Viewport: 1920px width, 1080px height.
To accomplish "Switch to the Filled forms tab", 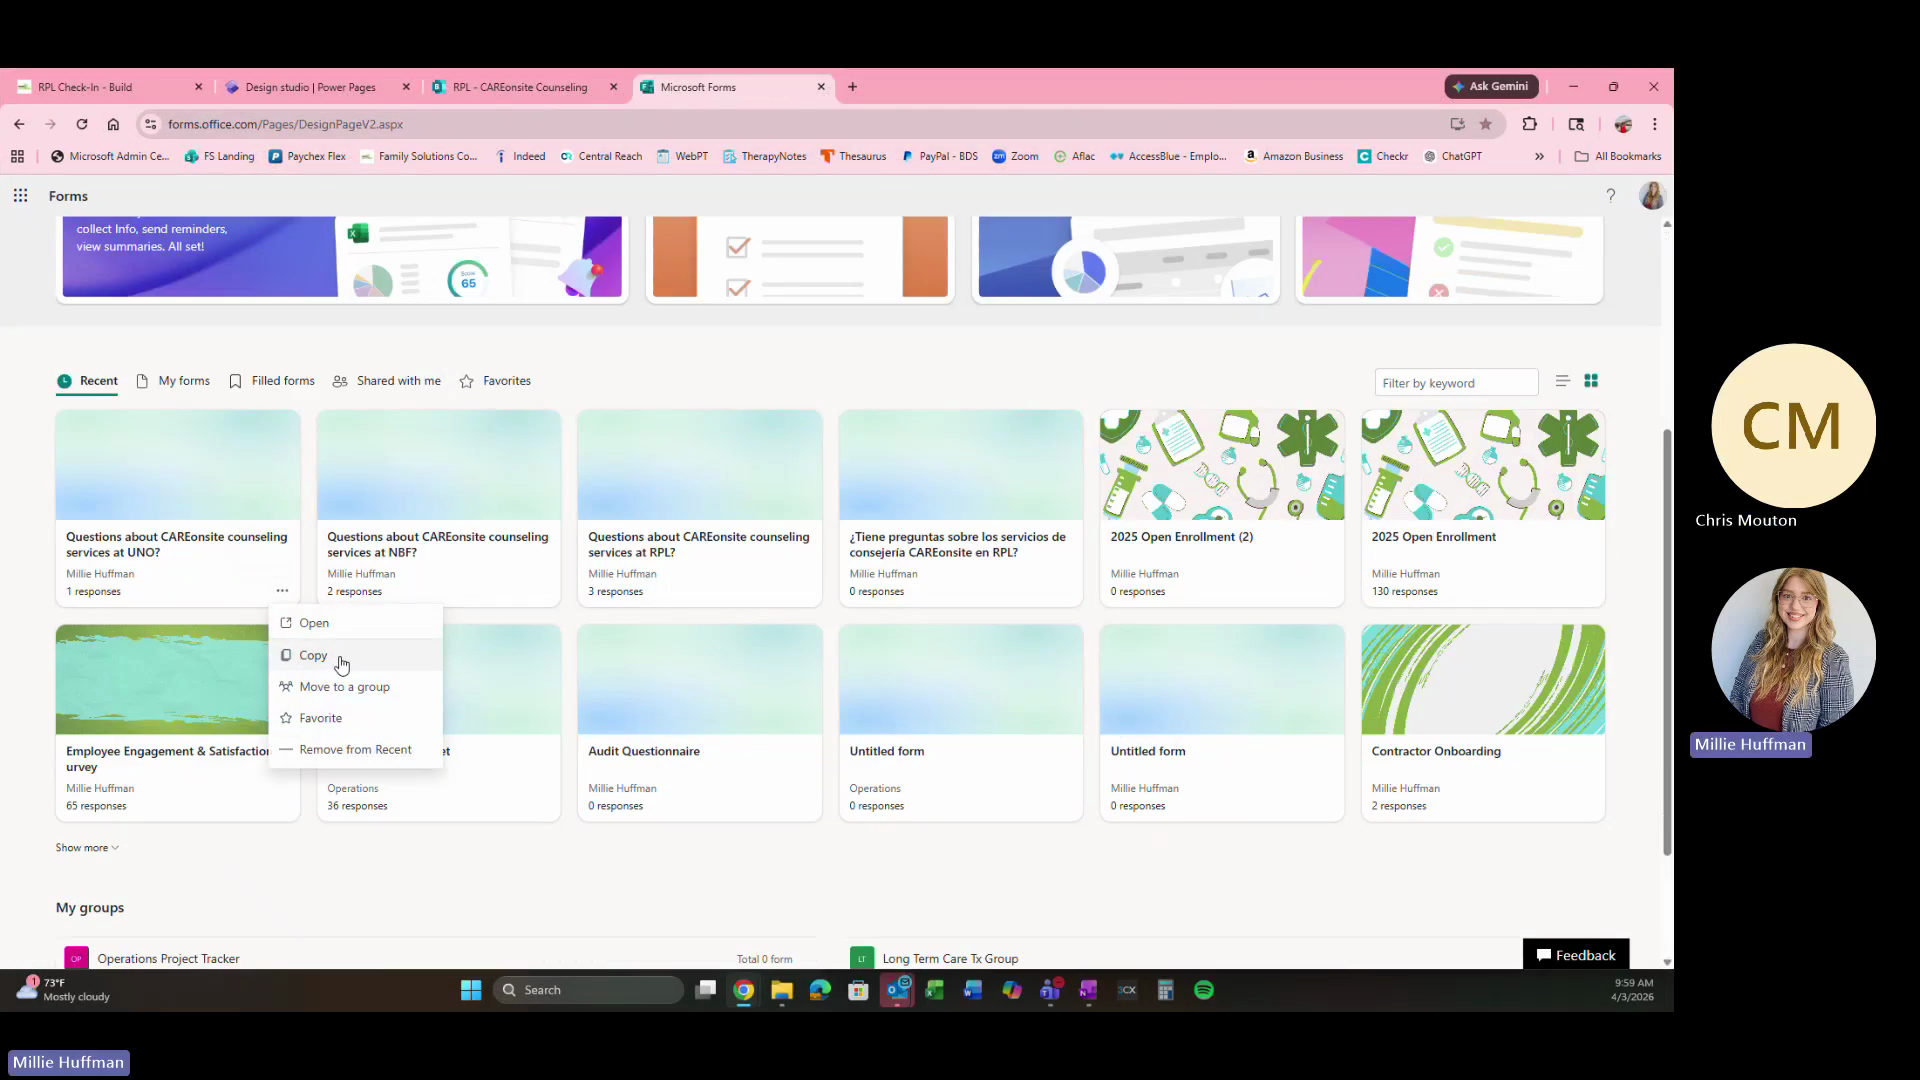I will (x=272, y=381).
